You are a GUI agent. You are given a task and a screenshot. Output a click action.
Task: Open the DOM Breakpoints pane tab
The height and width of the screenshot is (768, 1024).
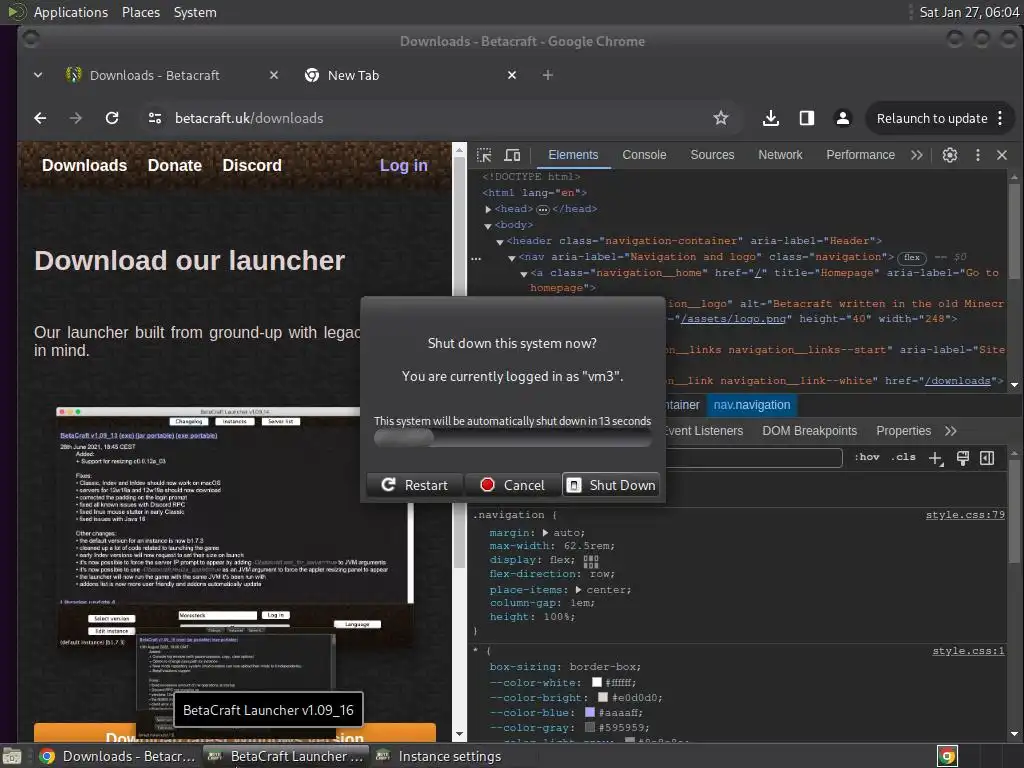(809, 431)
